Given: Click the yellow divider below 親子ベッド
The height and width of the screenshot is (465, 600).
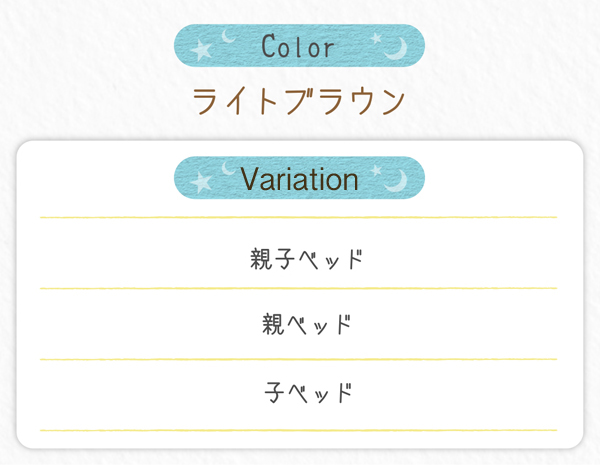Looking at the screenshot, I should (x=298, y=288).
